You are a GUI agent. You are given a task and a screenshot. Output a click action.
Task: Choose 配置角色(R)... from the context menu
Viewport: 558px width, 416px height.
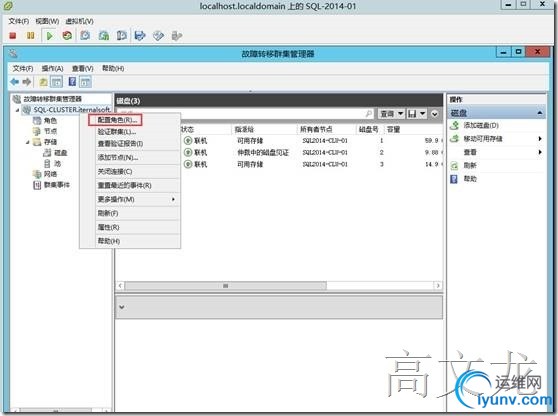117,120
